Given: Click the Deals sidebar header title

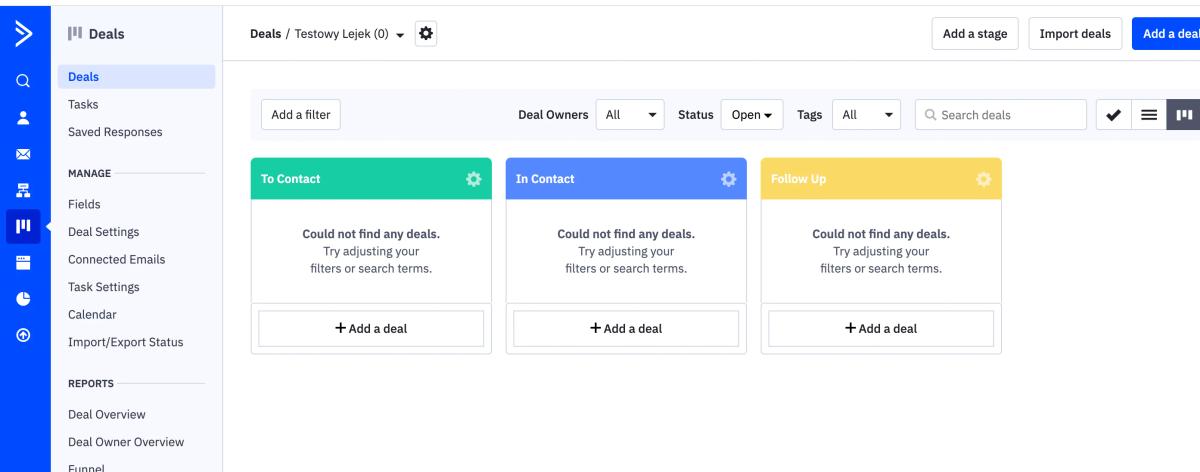Looking at the screenshot, I should pyautogui.click(x=107, y=34).
